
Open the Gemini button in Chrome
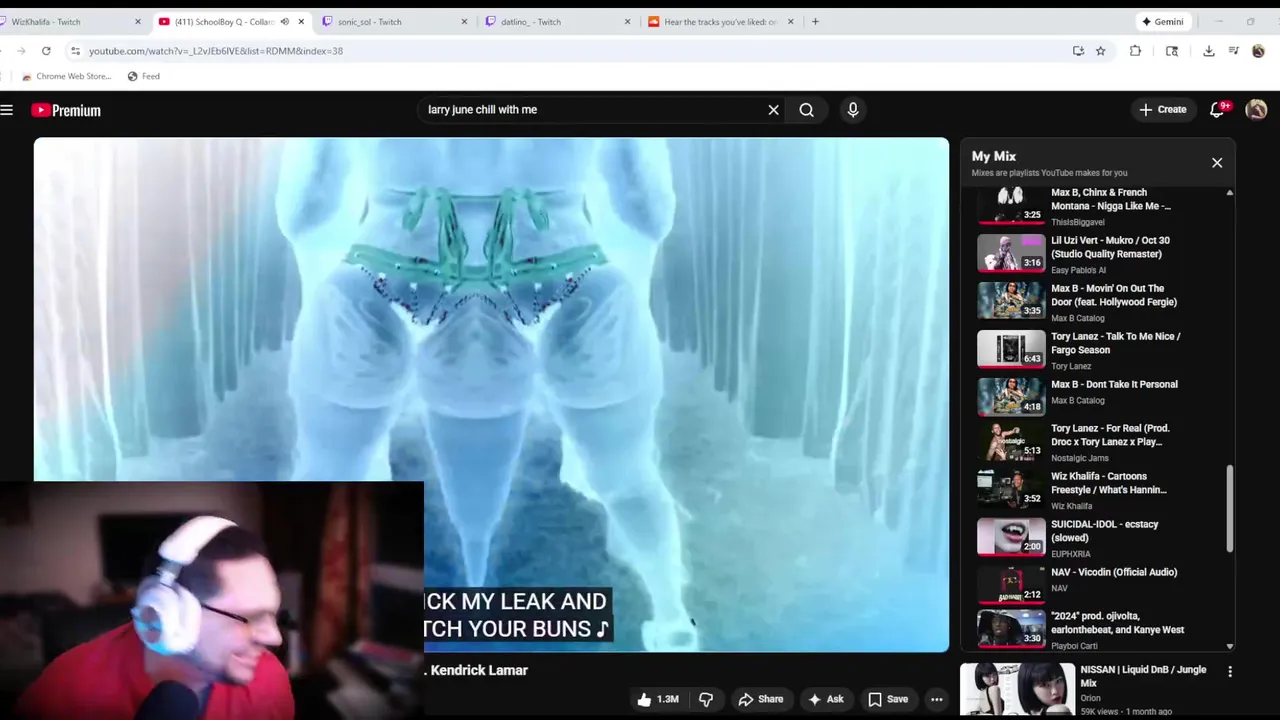point(1162,21)
